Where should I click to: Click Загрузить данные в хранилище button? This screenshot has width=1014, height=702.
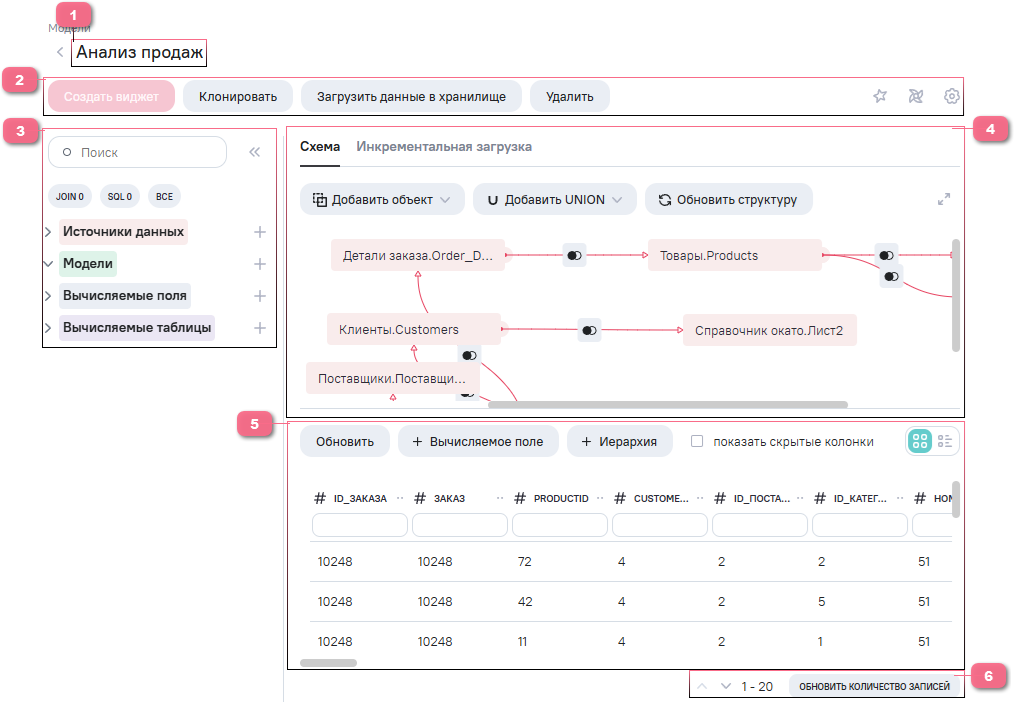pyautogui.click(x=411, y=97)
